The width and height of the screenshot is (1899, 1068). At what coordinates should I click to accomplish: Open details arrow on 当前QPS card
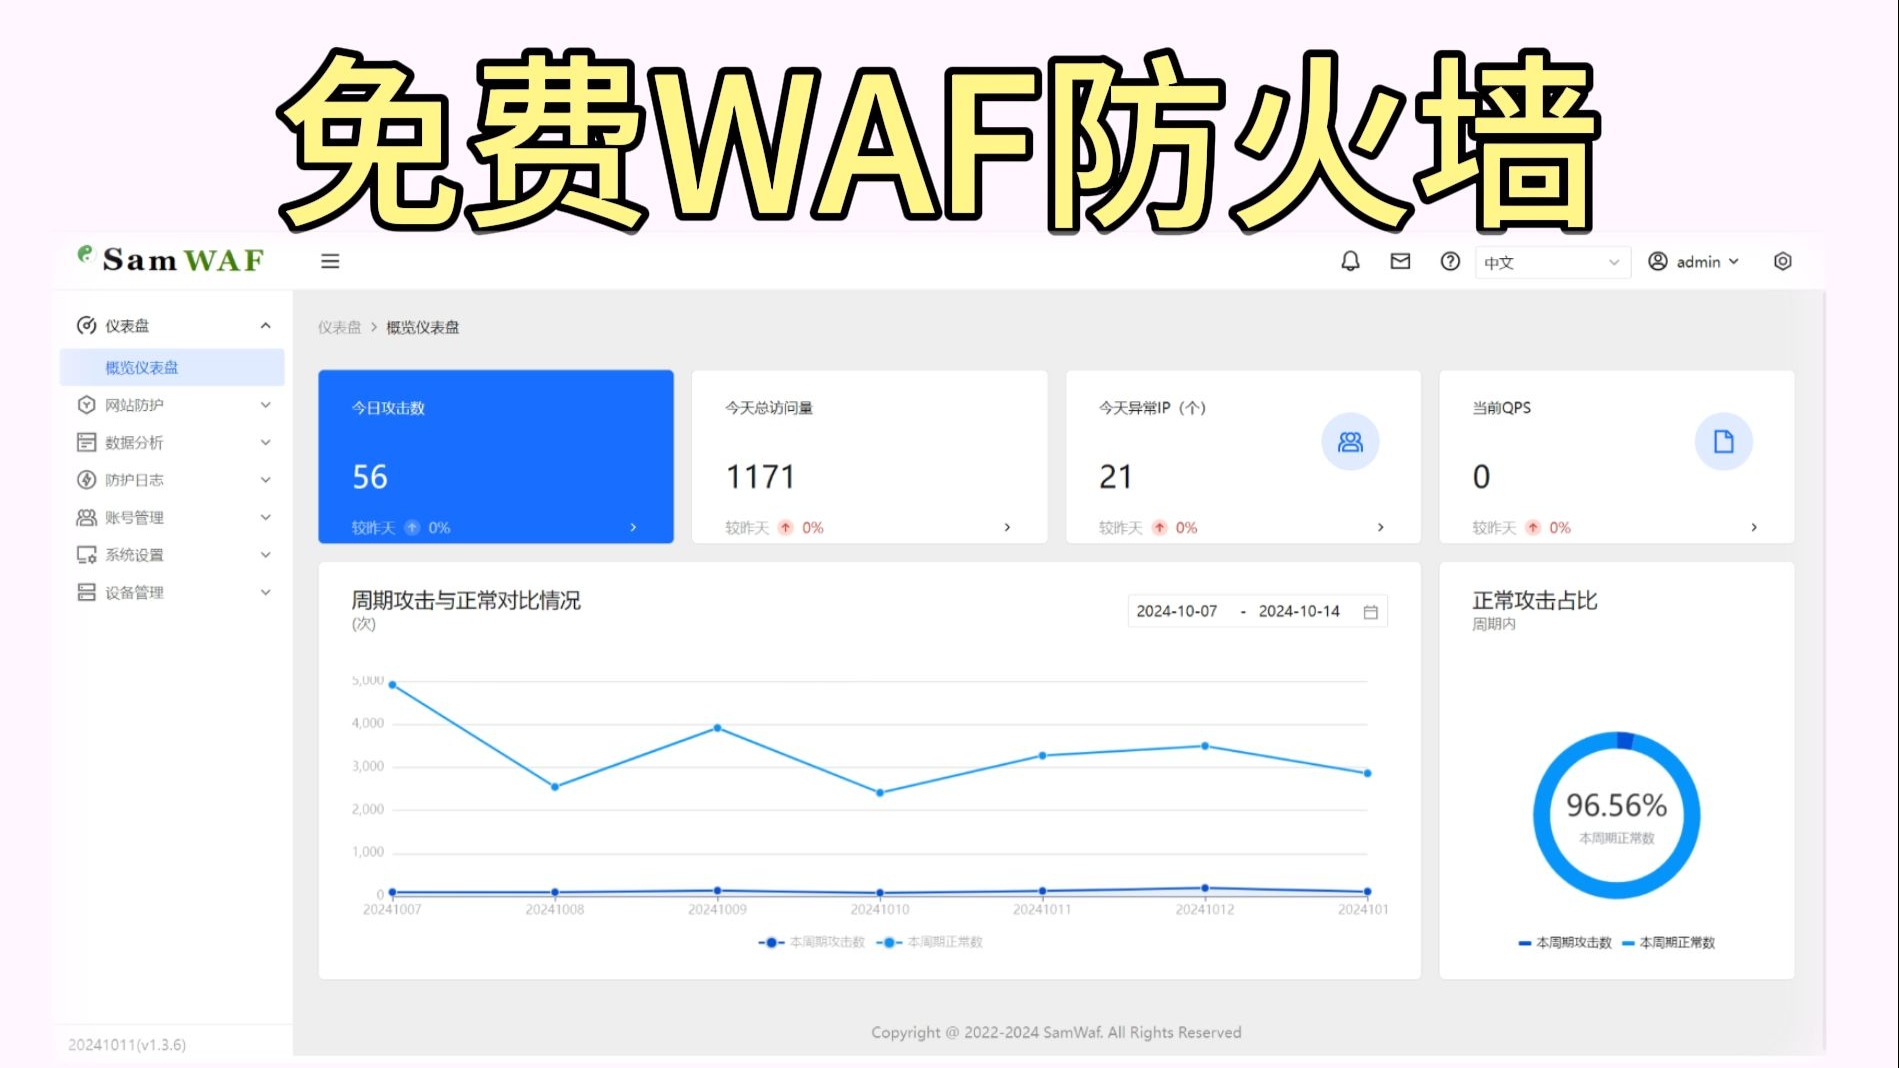(x=1754, y=527)
